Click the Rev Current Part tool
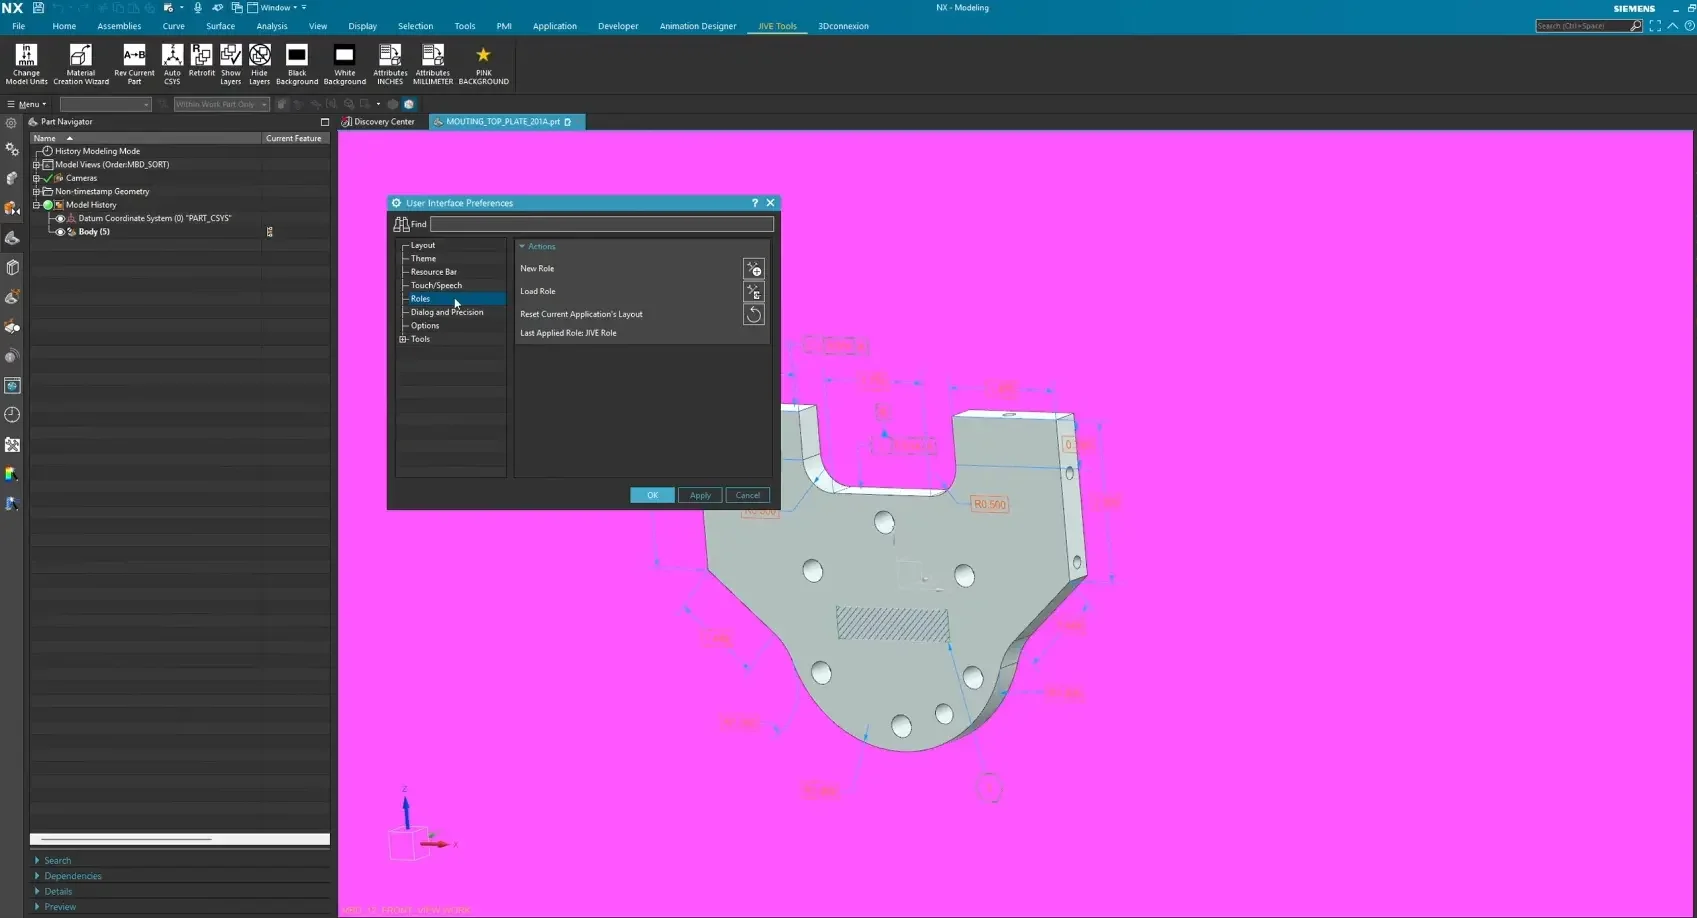The image size is (1697, 918). click(134, 64)
